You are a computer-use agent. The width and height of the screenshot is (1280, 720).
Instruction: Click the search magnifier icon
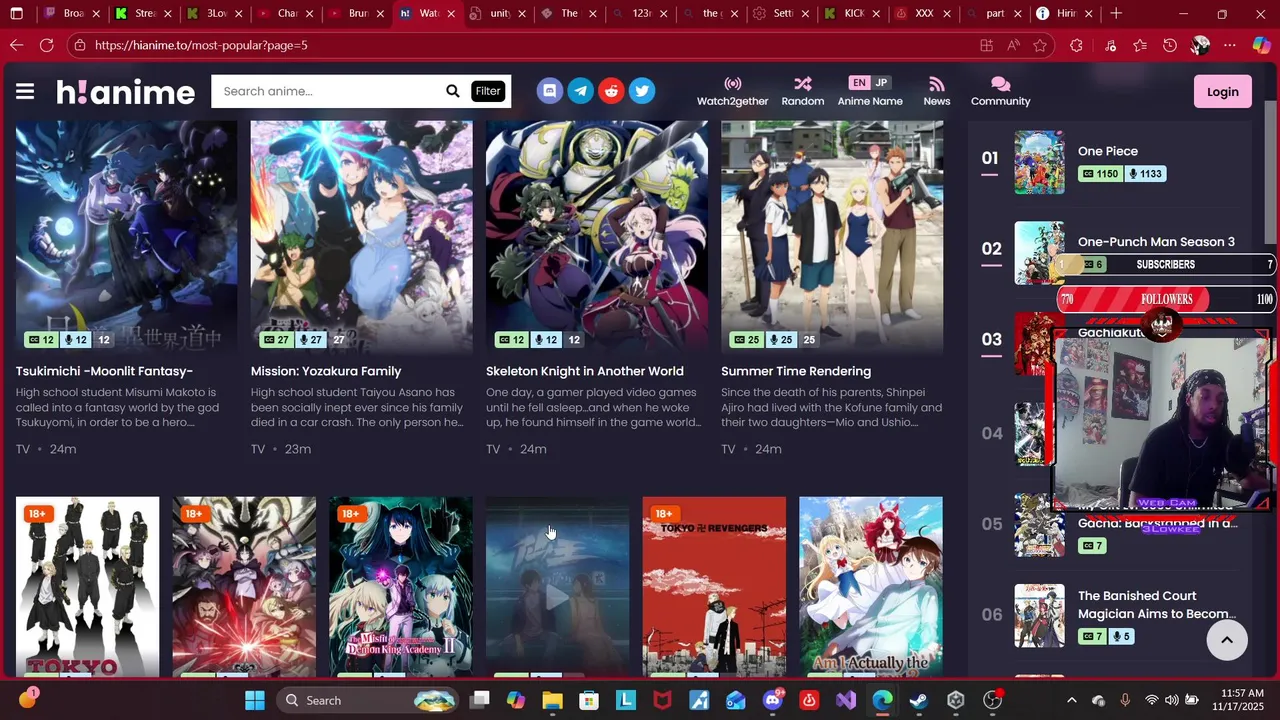pos(452,91)
